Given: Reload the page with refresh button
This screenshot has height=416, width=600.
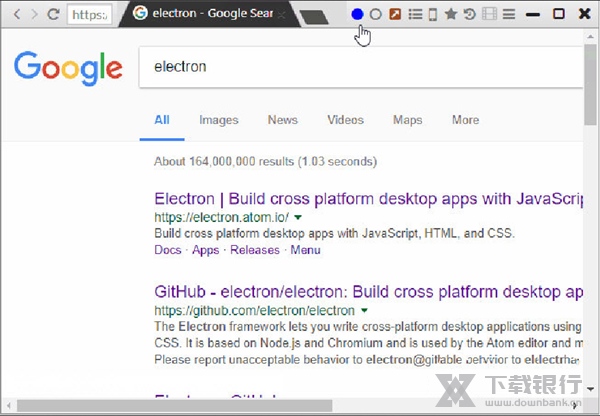Looking at the screenshot, I should 54,14.
